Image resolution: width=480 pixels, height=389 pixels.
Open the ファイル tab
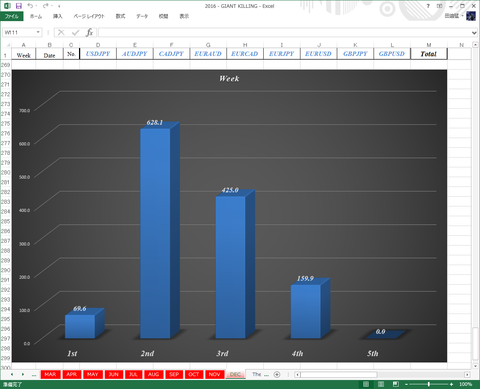tap(12, 16)
